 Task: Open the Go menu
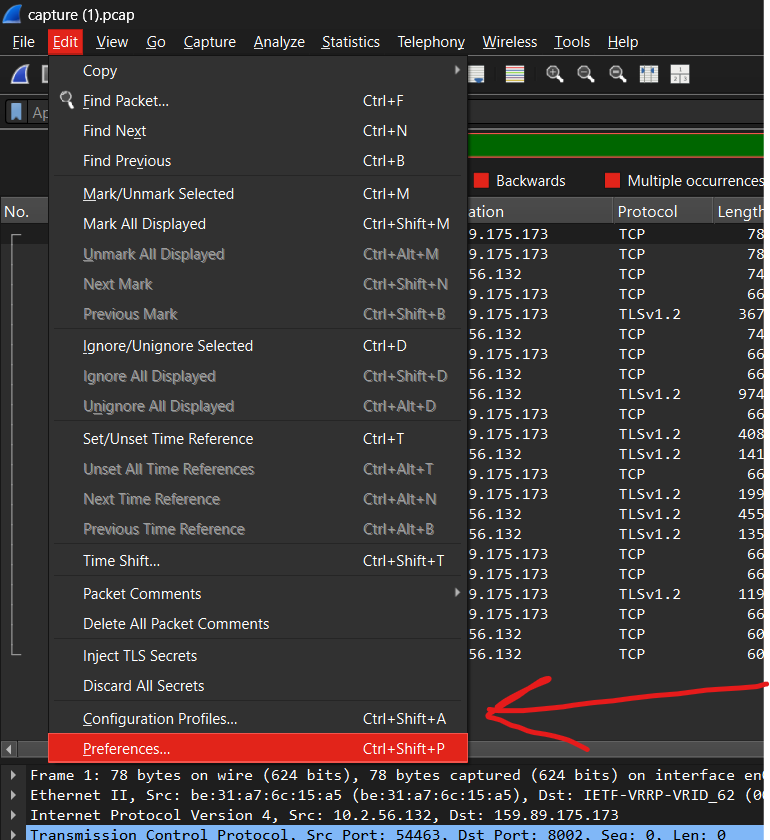click(x=156, y=42)
